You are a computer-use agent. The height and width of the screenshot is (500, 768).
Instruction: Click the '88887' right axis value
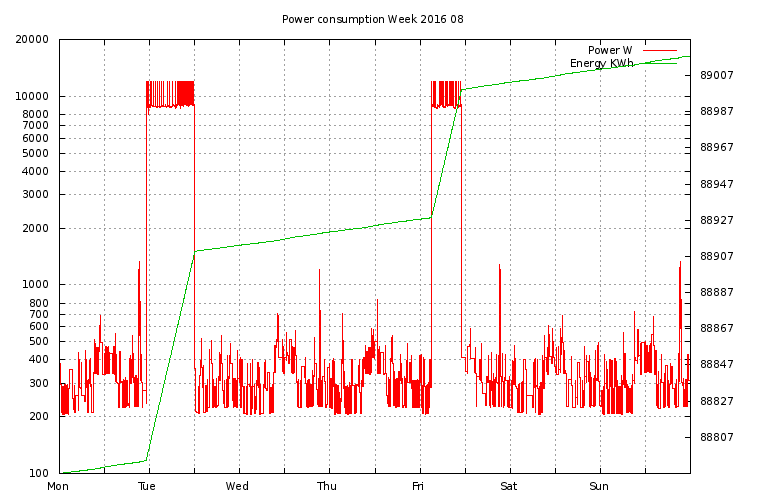[717, 292]
